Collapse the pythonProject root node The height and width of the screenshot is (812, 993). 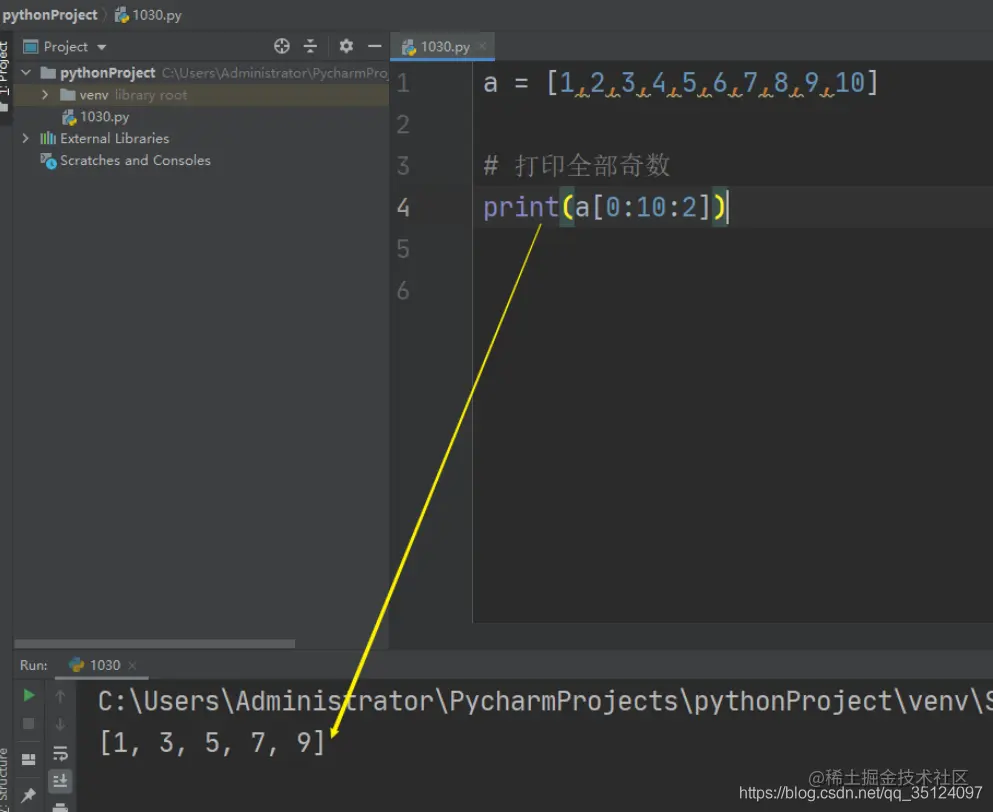(x=26, y=73)
